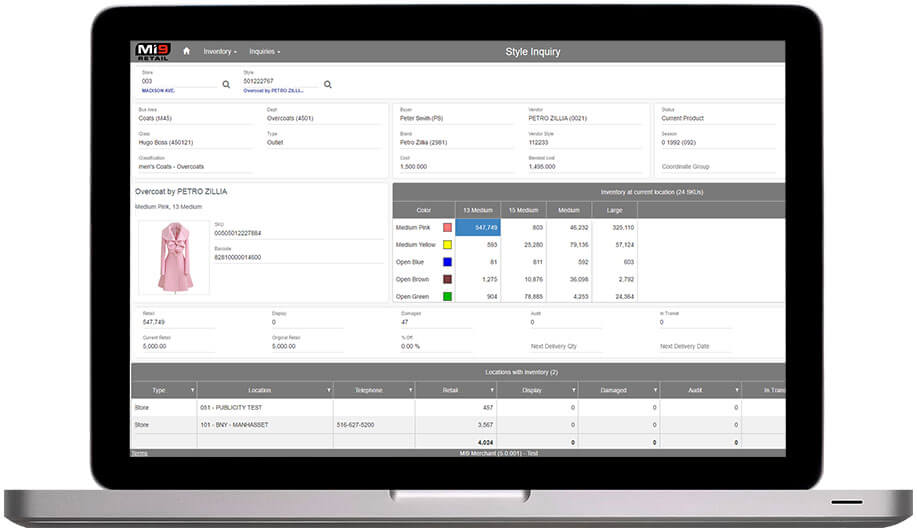Viewport: 917px width, 531px height.
Task: Open the Damaged column filter dropdown
Action: tap(655, 390)
